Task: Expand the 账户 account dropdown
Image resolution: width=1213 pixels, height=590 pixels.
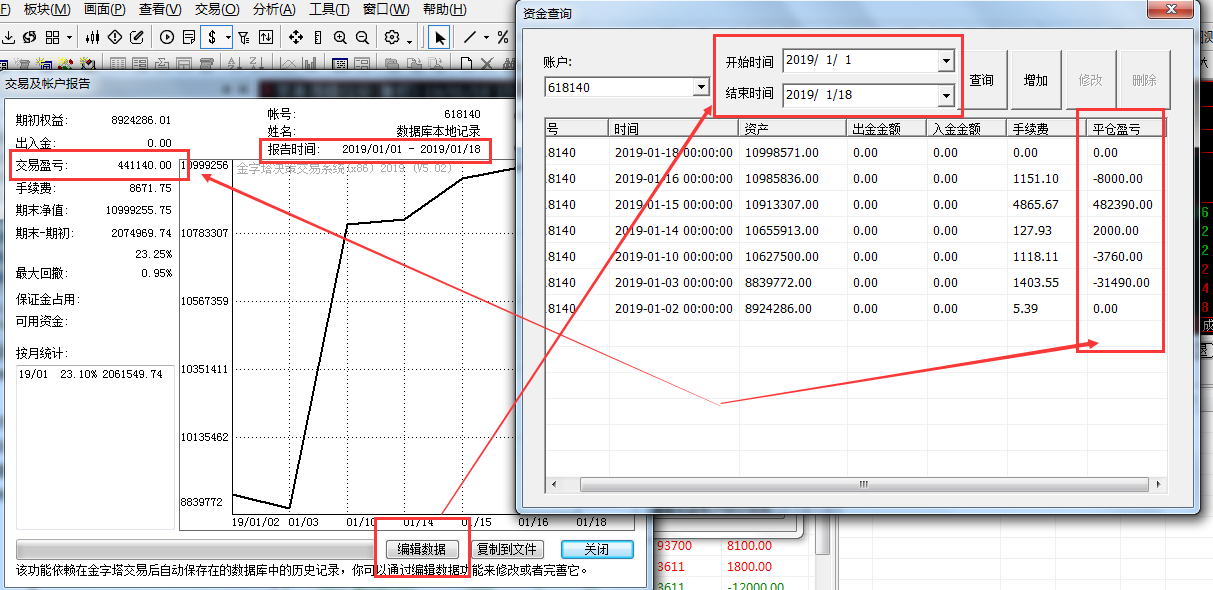Action: click(701, 88)
